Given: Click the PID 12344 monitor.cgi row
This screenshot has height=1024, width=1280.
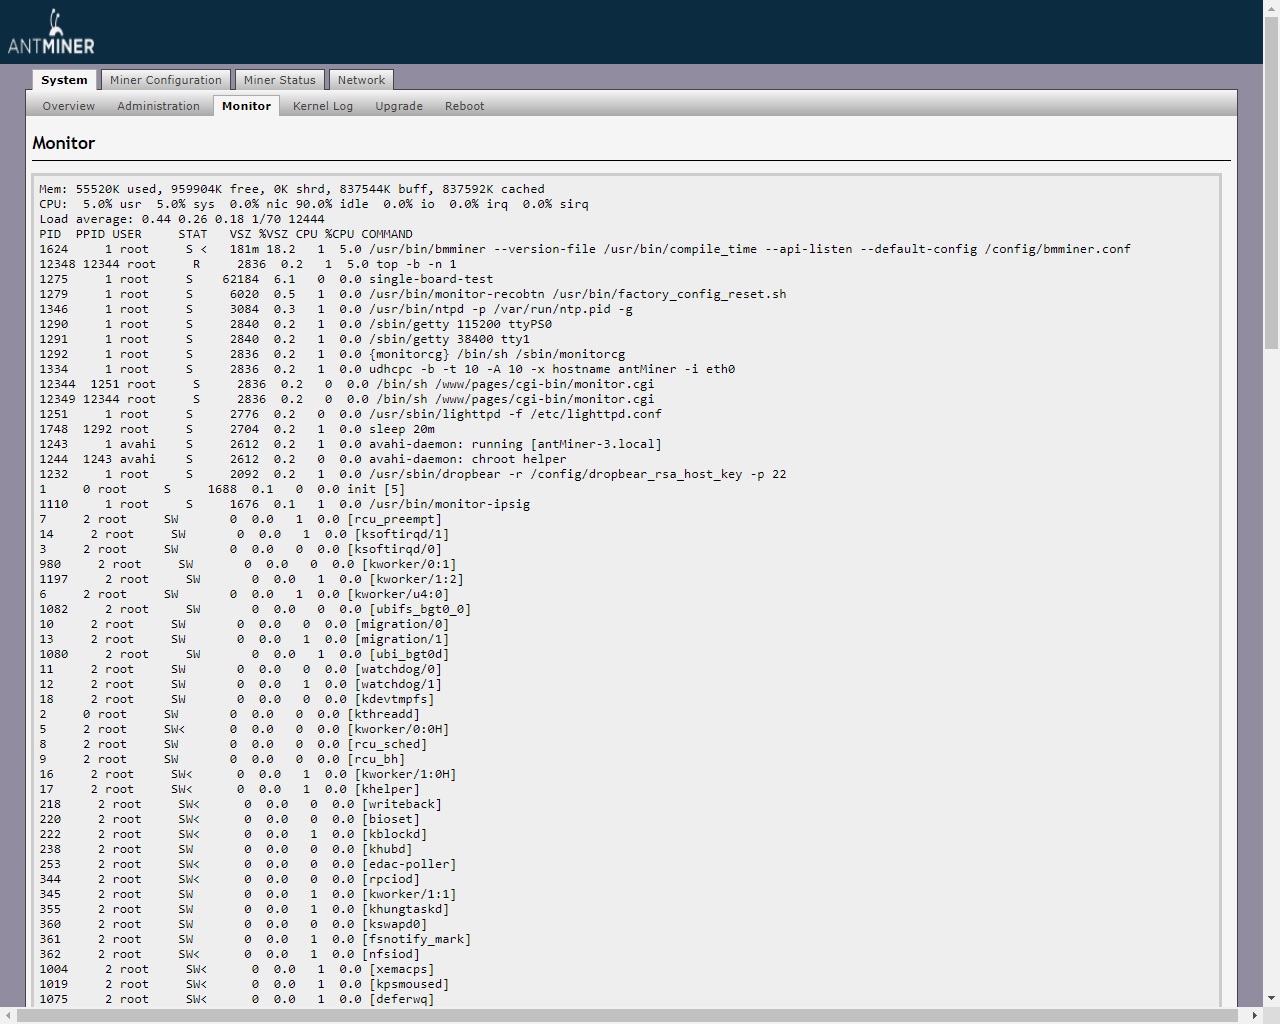Looking at the screenshot, I should [x=347, y=384].
